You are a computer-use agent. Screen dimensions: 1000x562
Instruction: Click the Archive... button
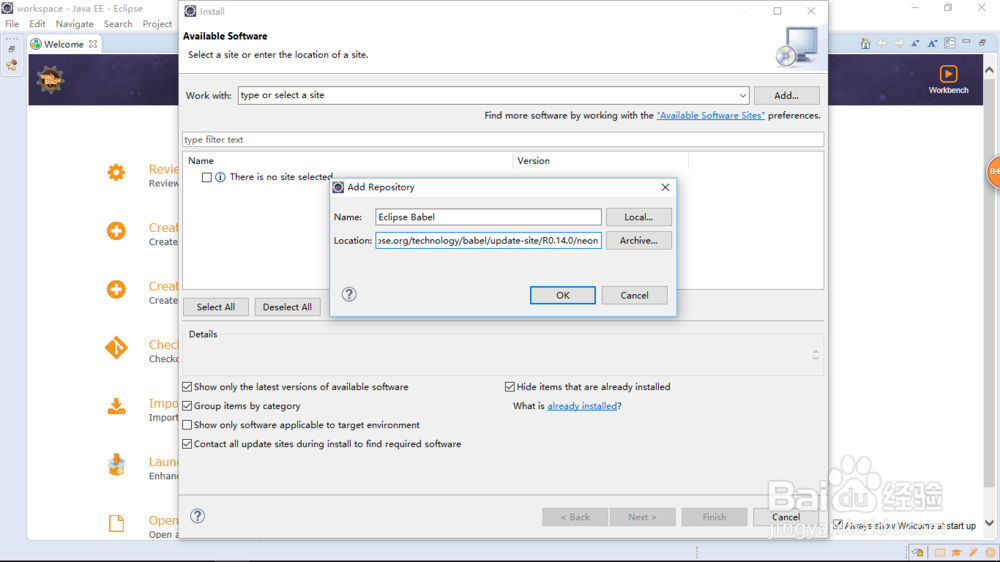point(638,240)
